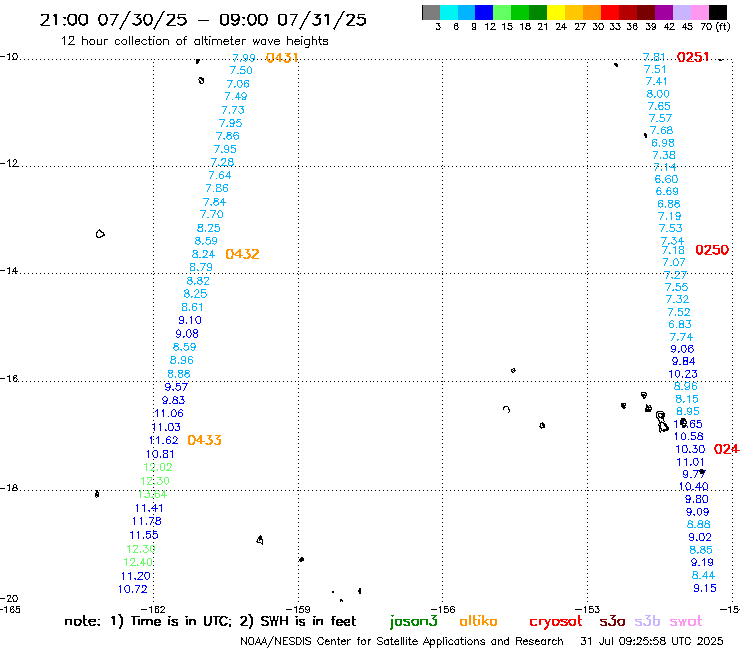Click the 7.28 wave height value
The image size is (740, 650).
coord(222,162)
